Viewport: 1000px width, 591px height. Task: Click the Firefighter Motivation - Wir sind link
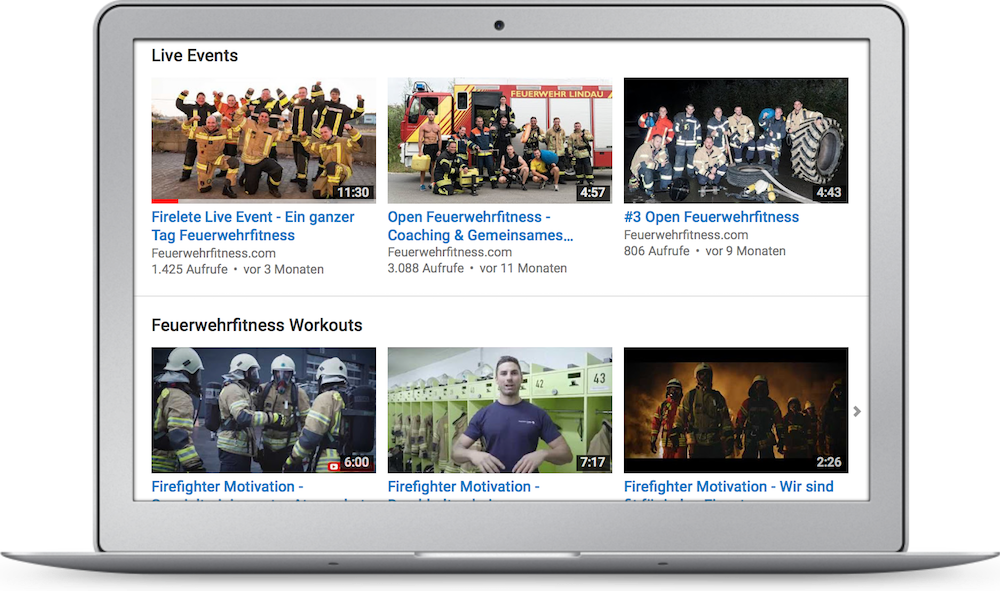point(728,487)
